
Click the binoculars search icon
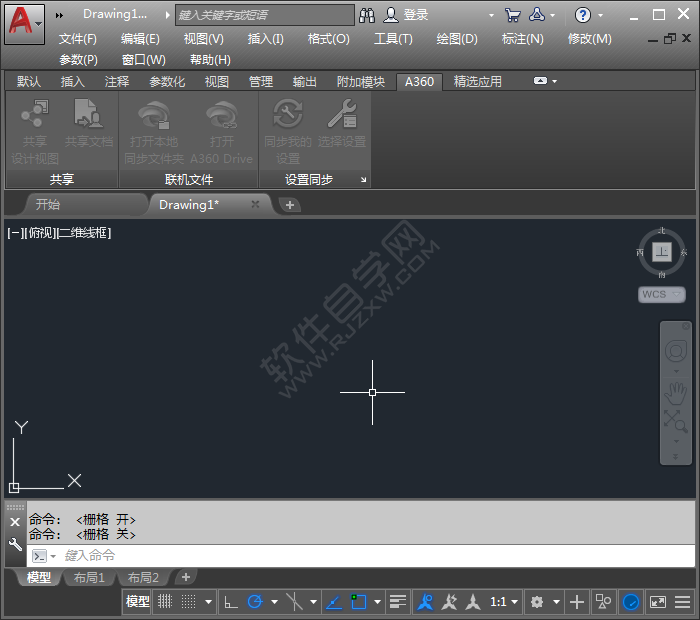(x=367, y=15)
